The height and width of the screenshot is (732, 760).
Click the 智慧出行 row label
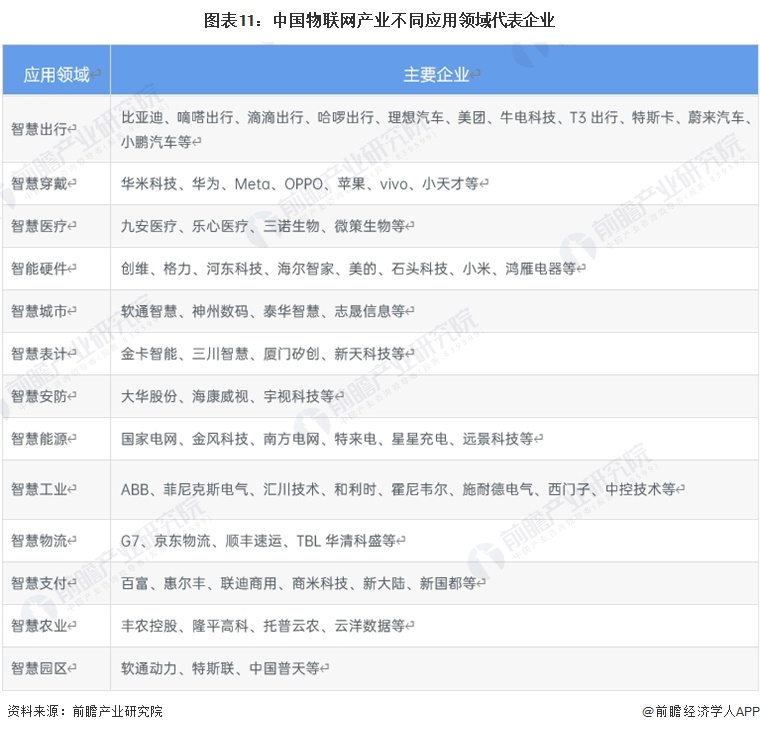39,129
